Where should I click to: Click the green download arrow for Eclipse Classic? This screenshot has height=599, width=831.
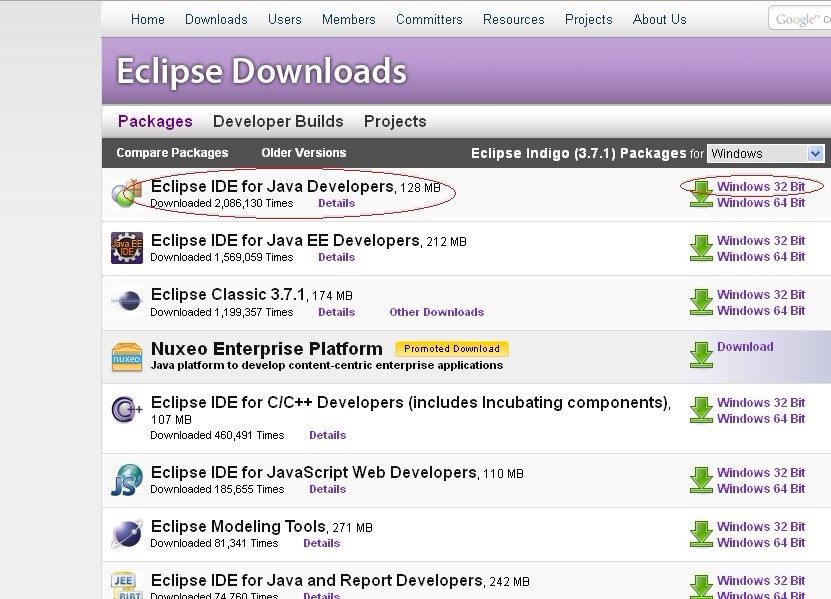point(701,302)
